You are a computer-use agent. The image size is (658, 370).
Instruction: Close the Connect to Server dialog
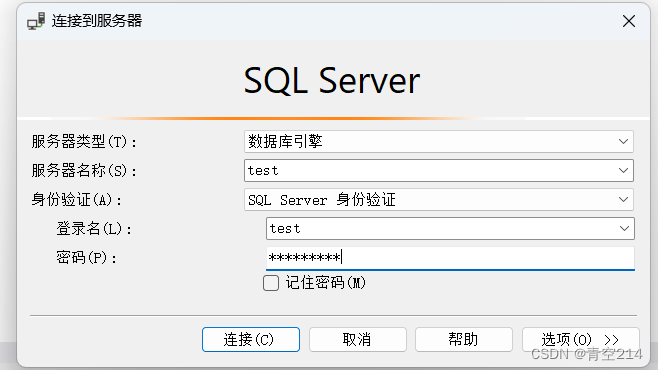click(x=629, y=21)
